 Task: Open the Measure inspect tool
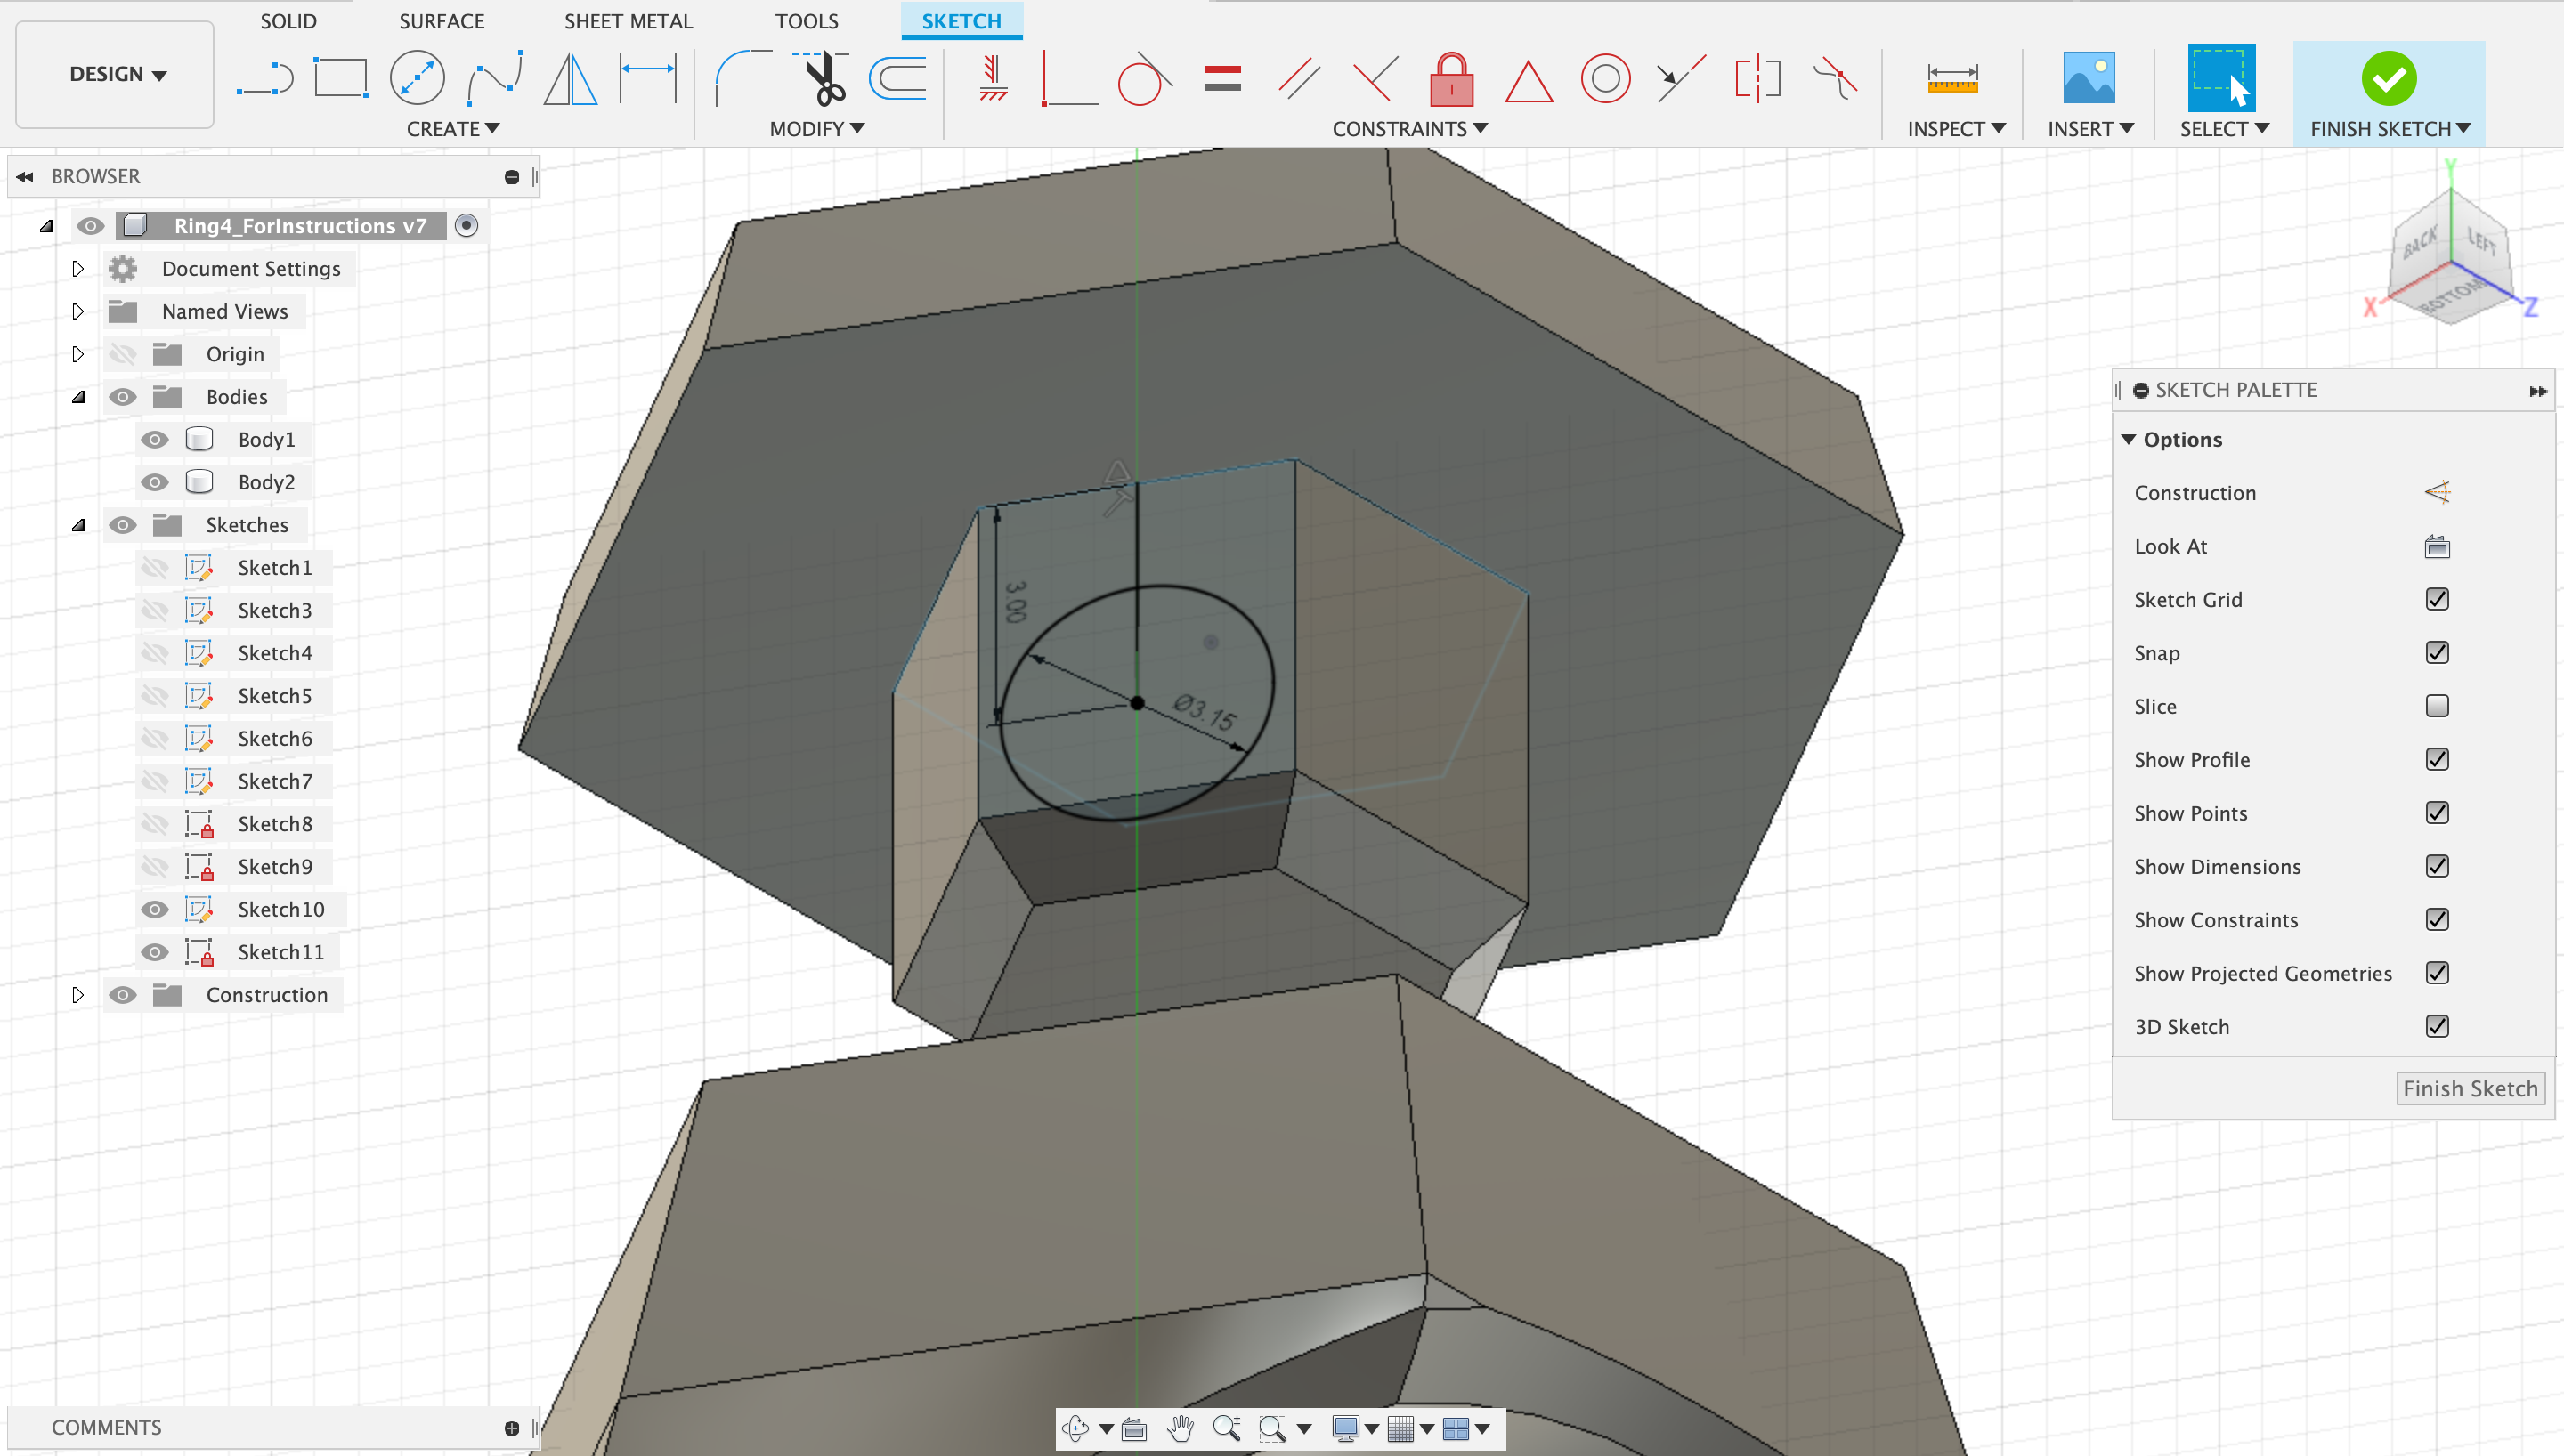(1951, 78)
